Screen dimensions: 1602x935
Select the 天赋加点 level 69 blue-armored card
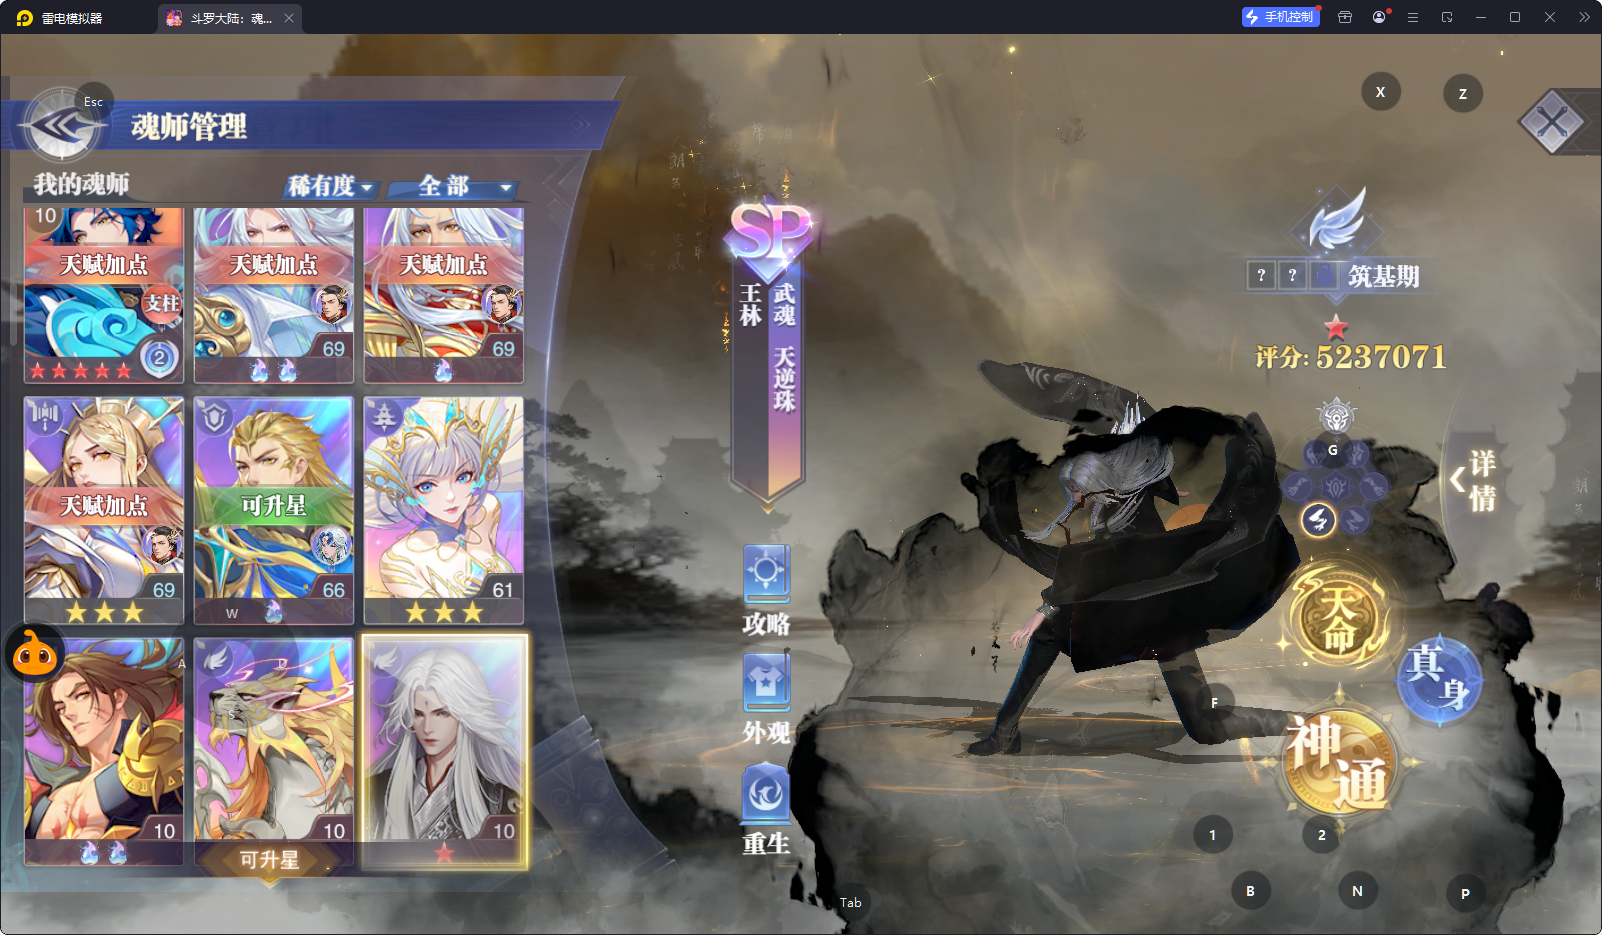pos(274,295)
